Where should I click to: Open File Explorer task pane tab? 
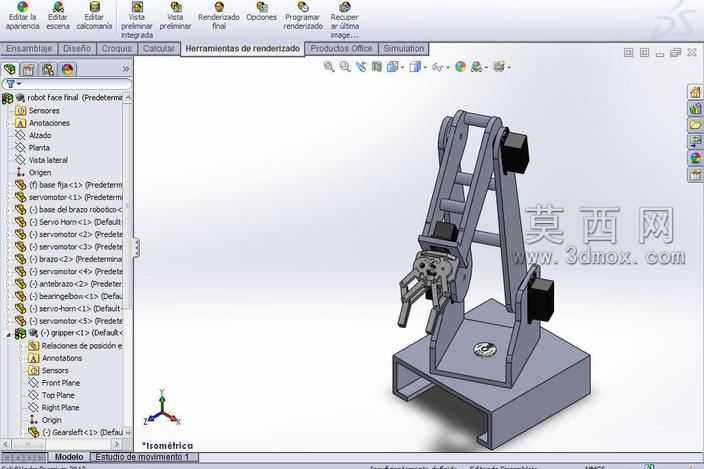point(695,125)
